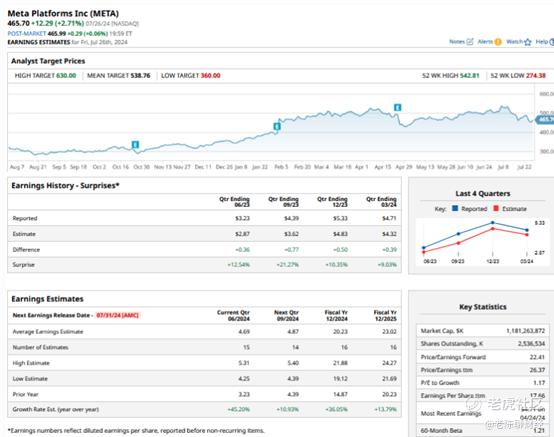This screenshot has height=437, width=554.
Task: Click the current price flag on the chart axis
Action: click(x=545, y=120)
